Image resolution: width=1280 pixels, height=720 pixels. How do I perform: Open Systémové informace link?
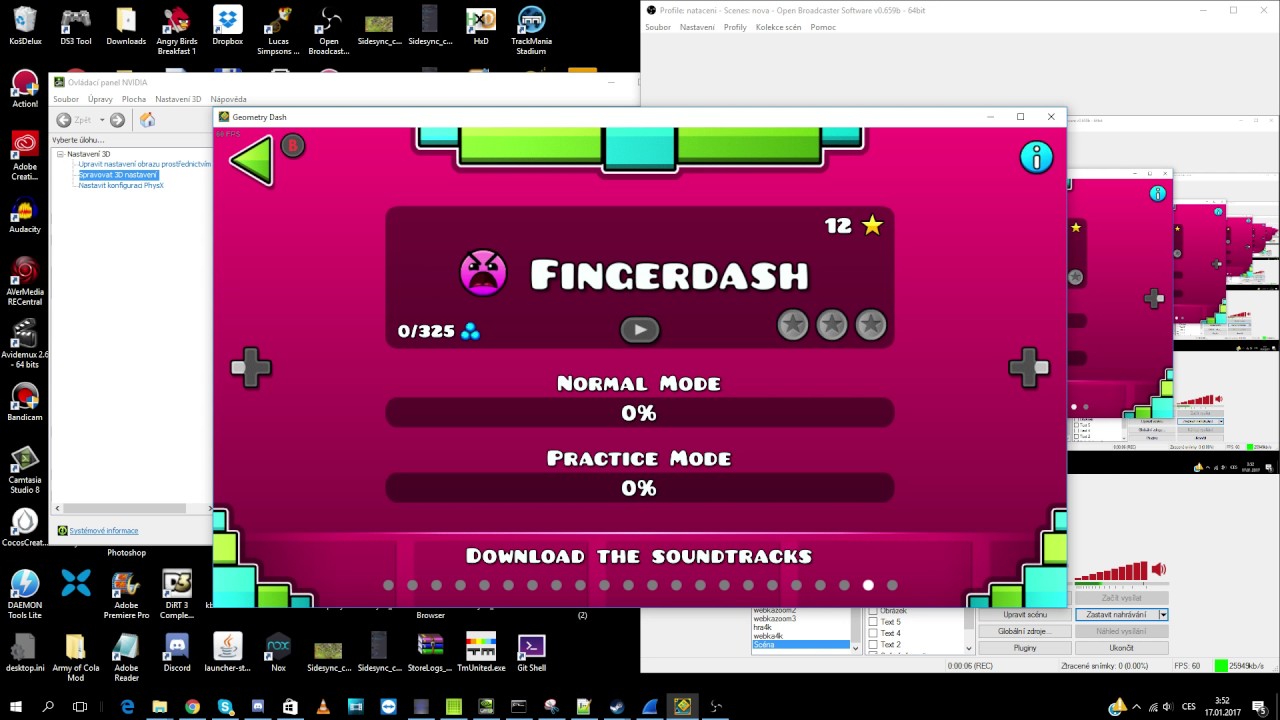pos(104,531)
